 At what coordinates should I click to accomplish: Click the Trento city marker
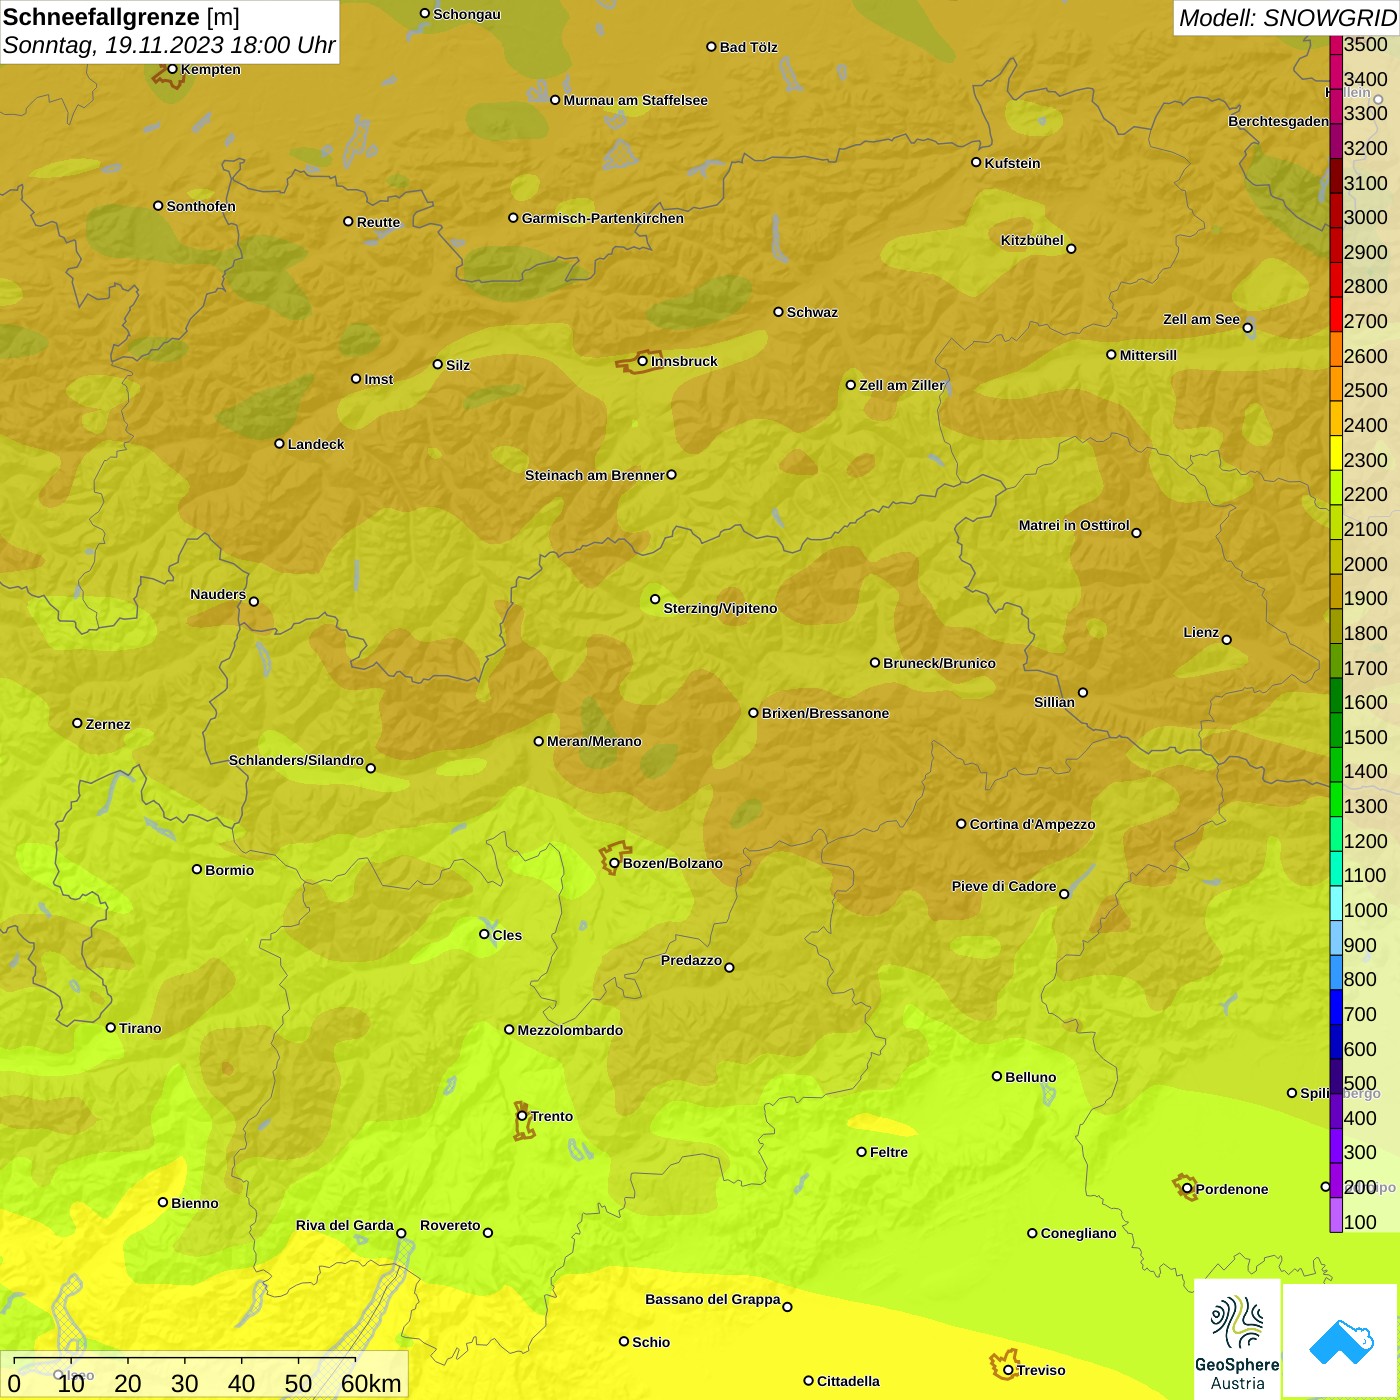point(522,1116)
